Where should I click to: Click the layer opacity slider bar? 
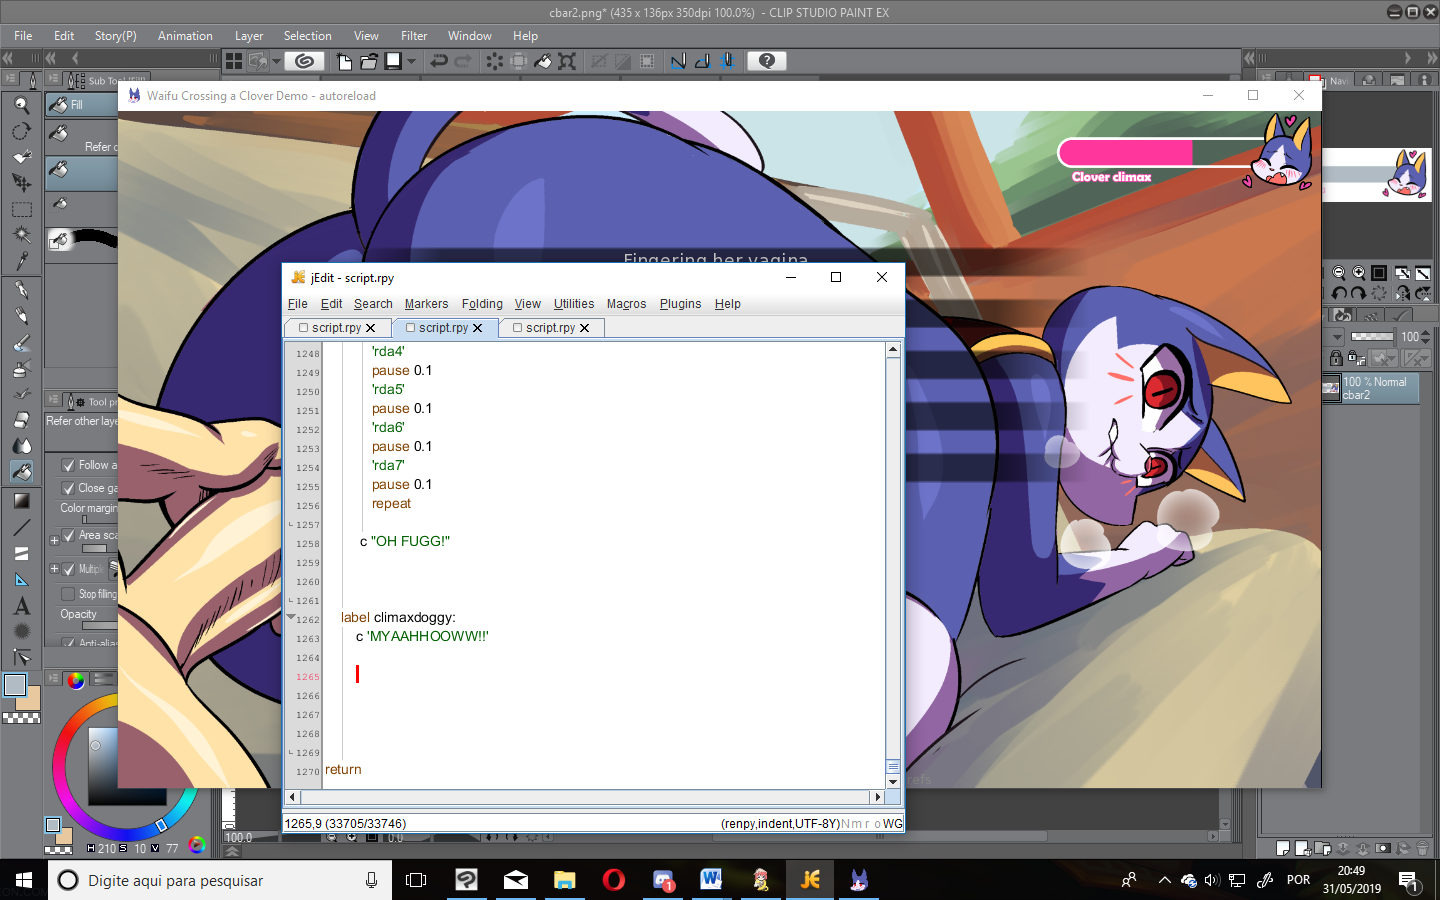1372,337
